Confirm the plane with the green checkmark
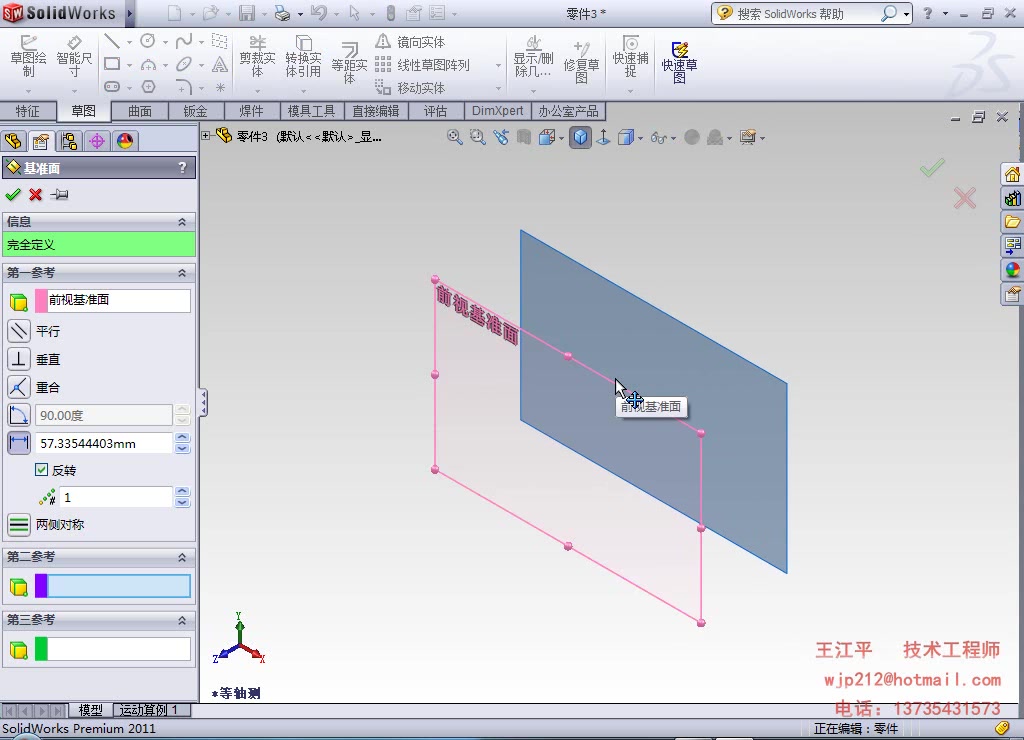Screen dimensions: 1024x740 tap(13, 194)
